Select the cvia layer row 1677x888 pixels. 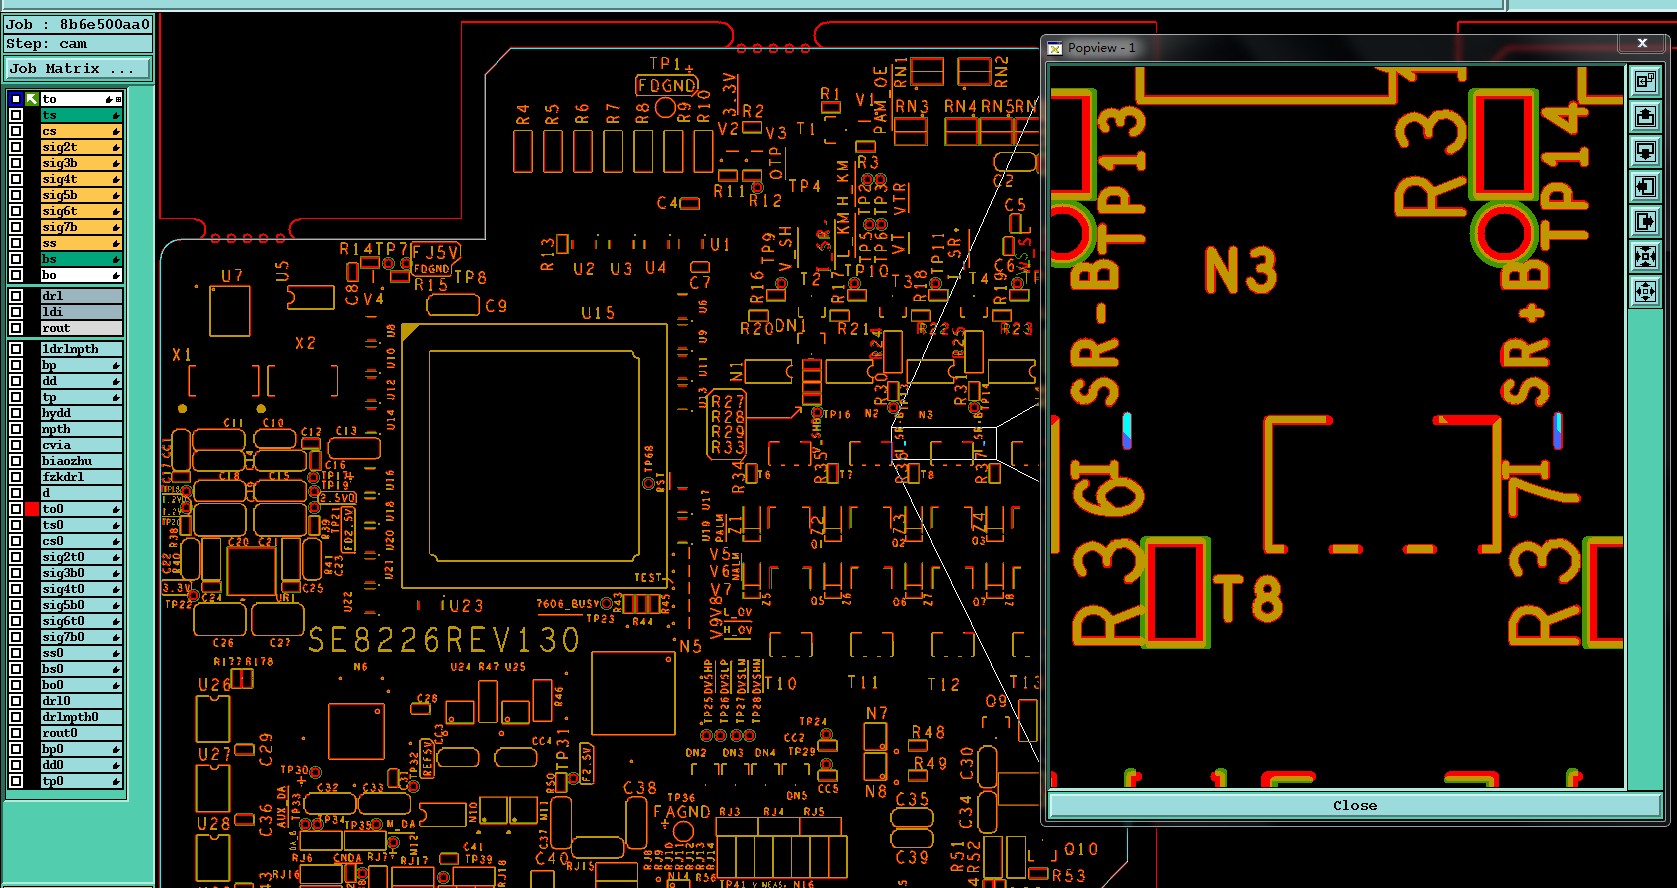[x=81, y=445]
